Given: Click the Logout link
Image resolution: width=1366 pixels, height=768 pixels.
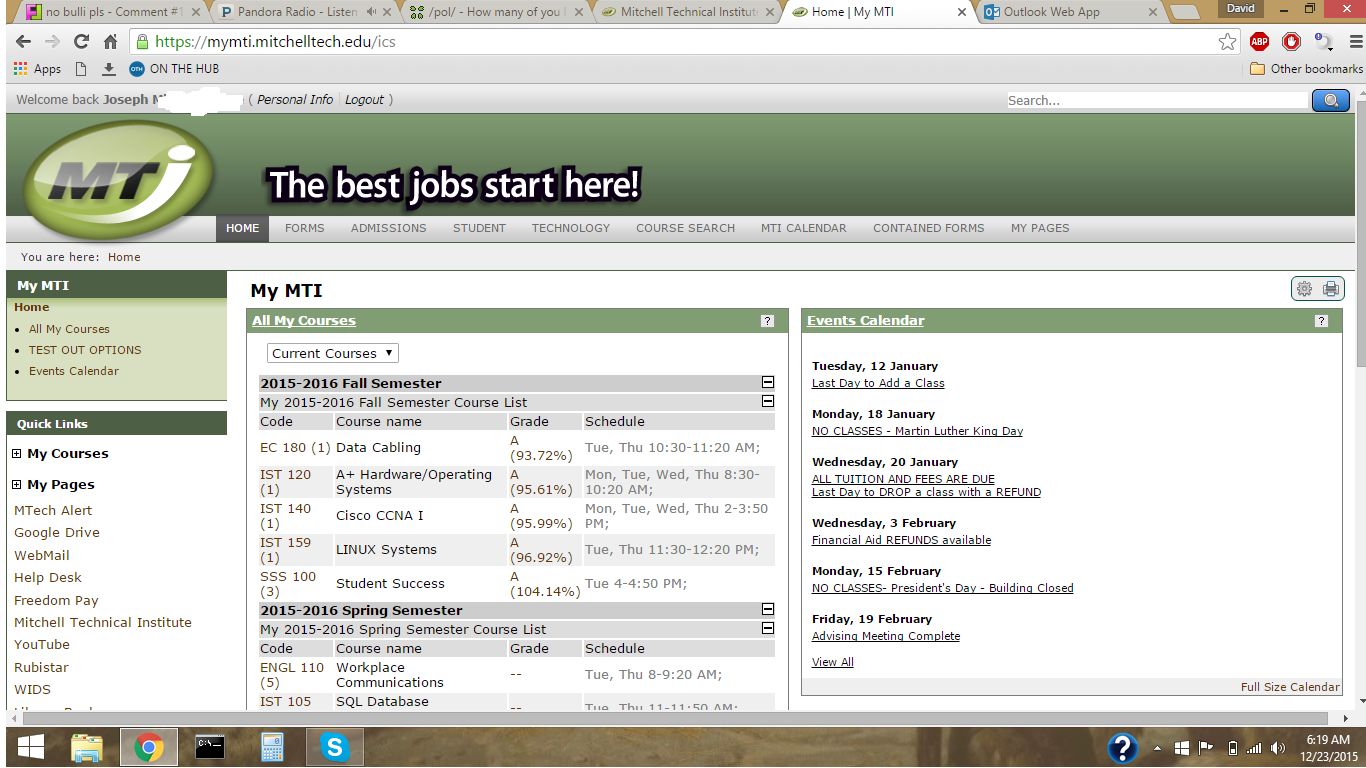Looking at the screenshot, I should coord(364,100).
